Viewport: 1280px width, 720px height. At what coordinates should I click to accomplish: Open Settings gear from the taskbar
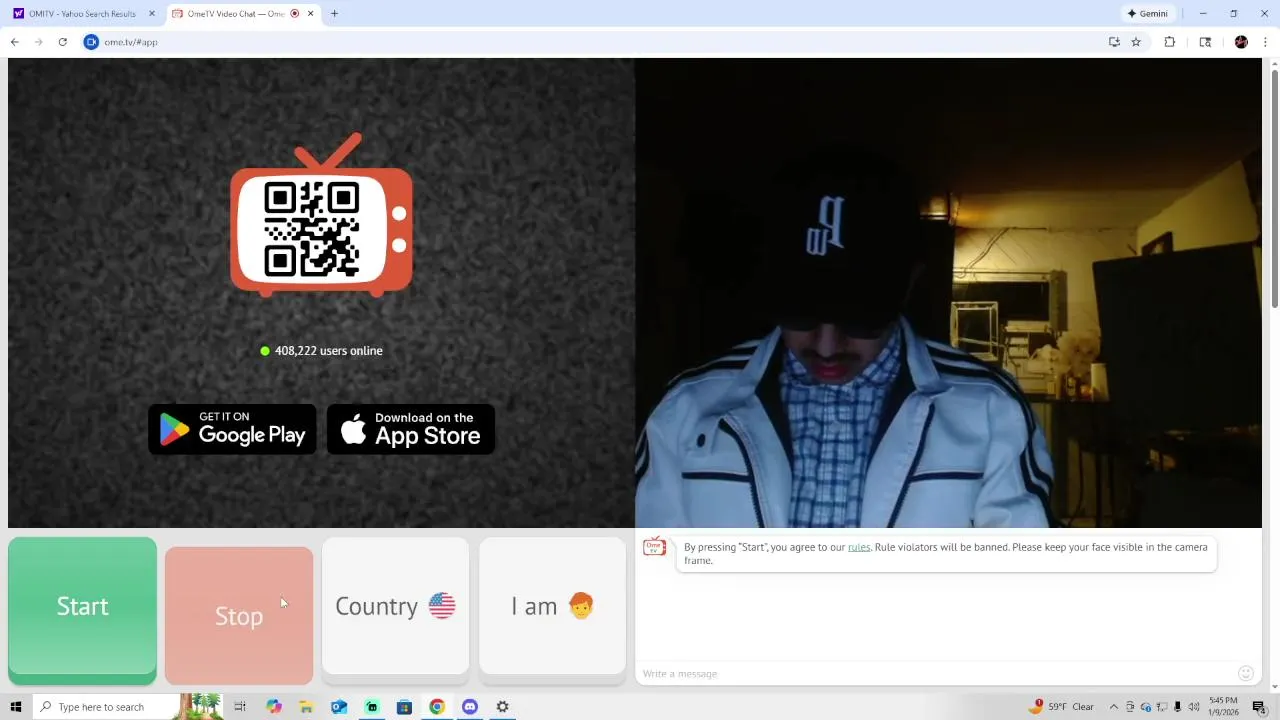tap(503, 707)
